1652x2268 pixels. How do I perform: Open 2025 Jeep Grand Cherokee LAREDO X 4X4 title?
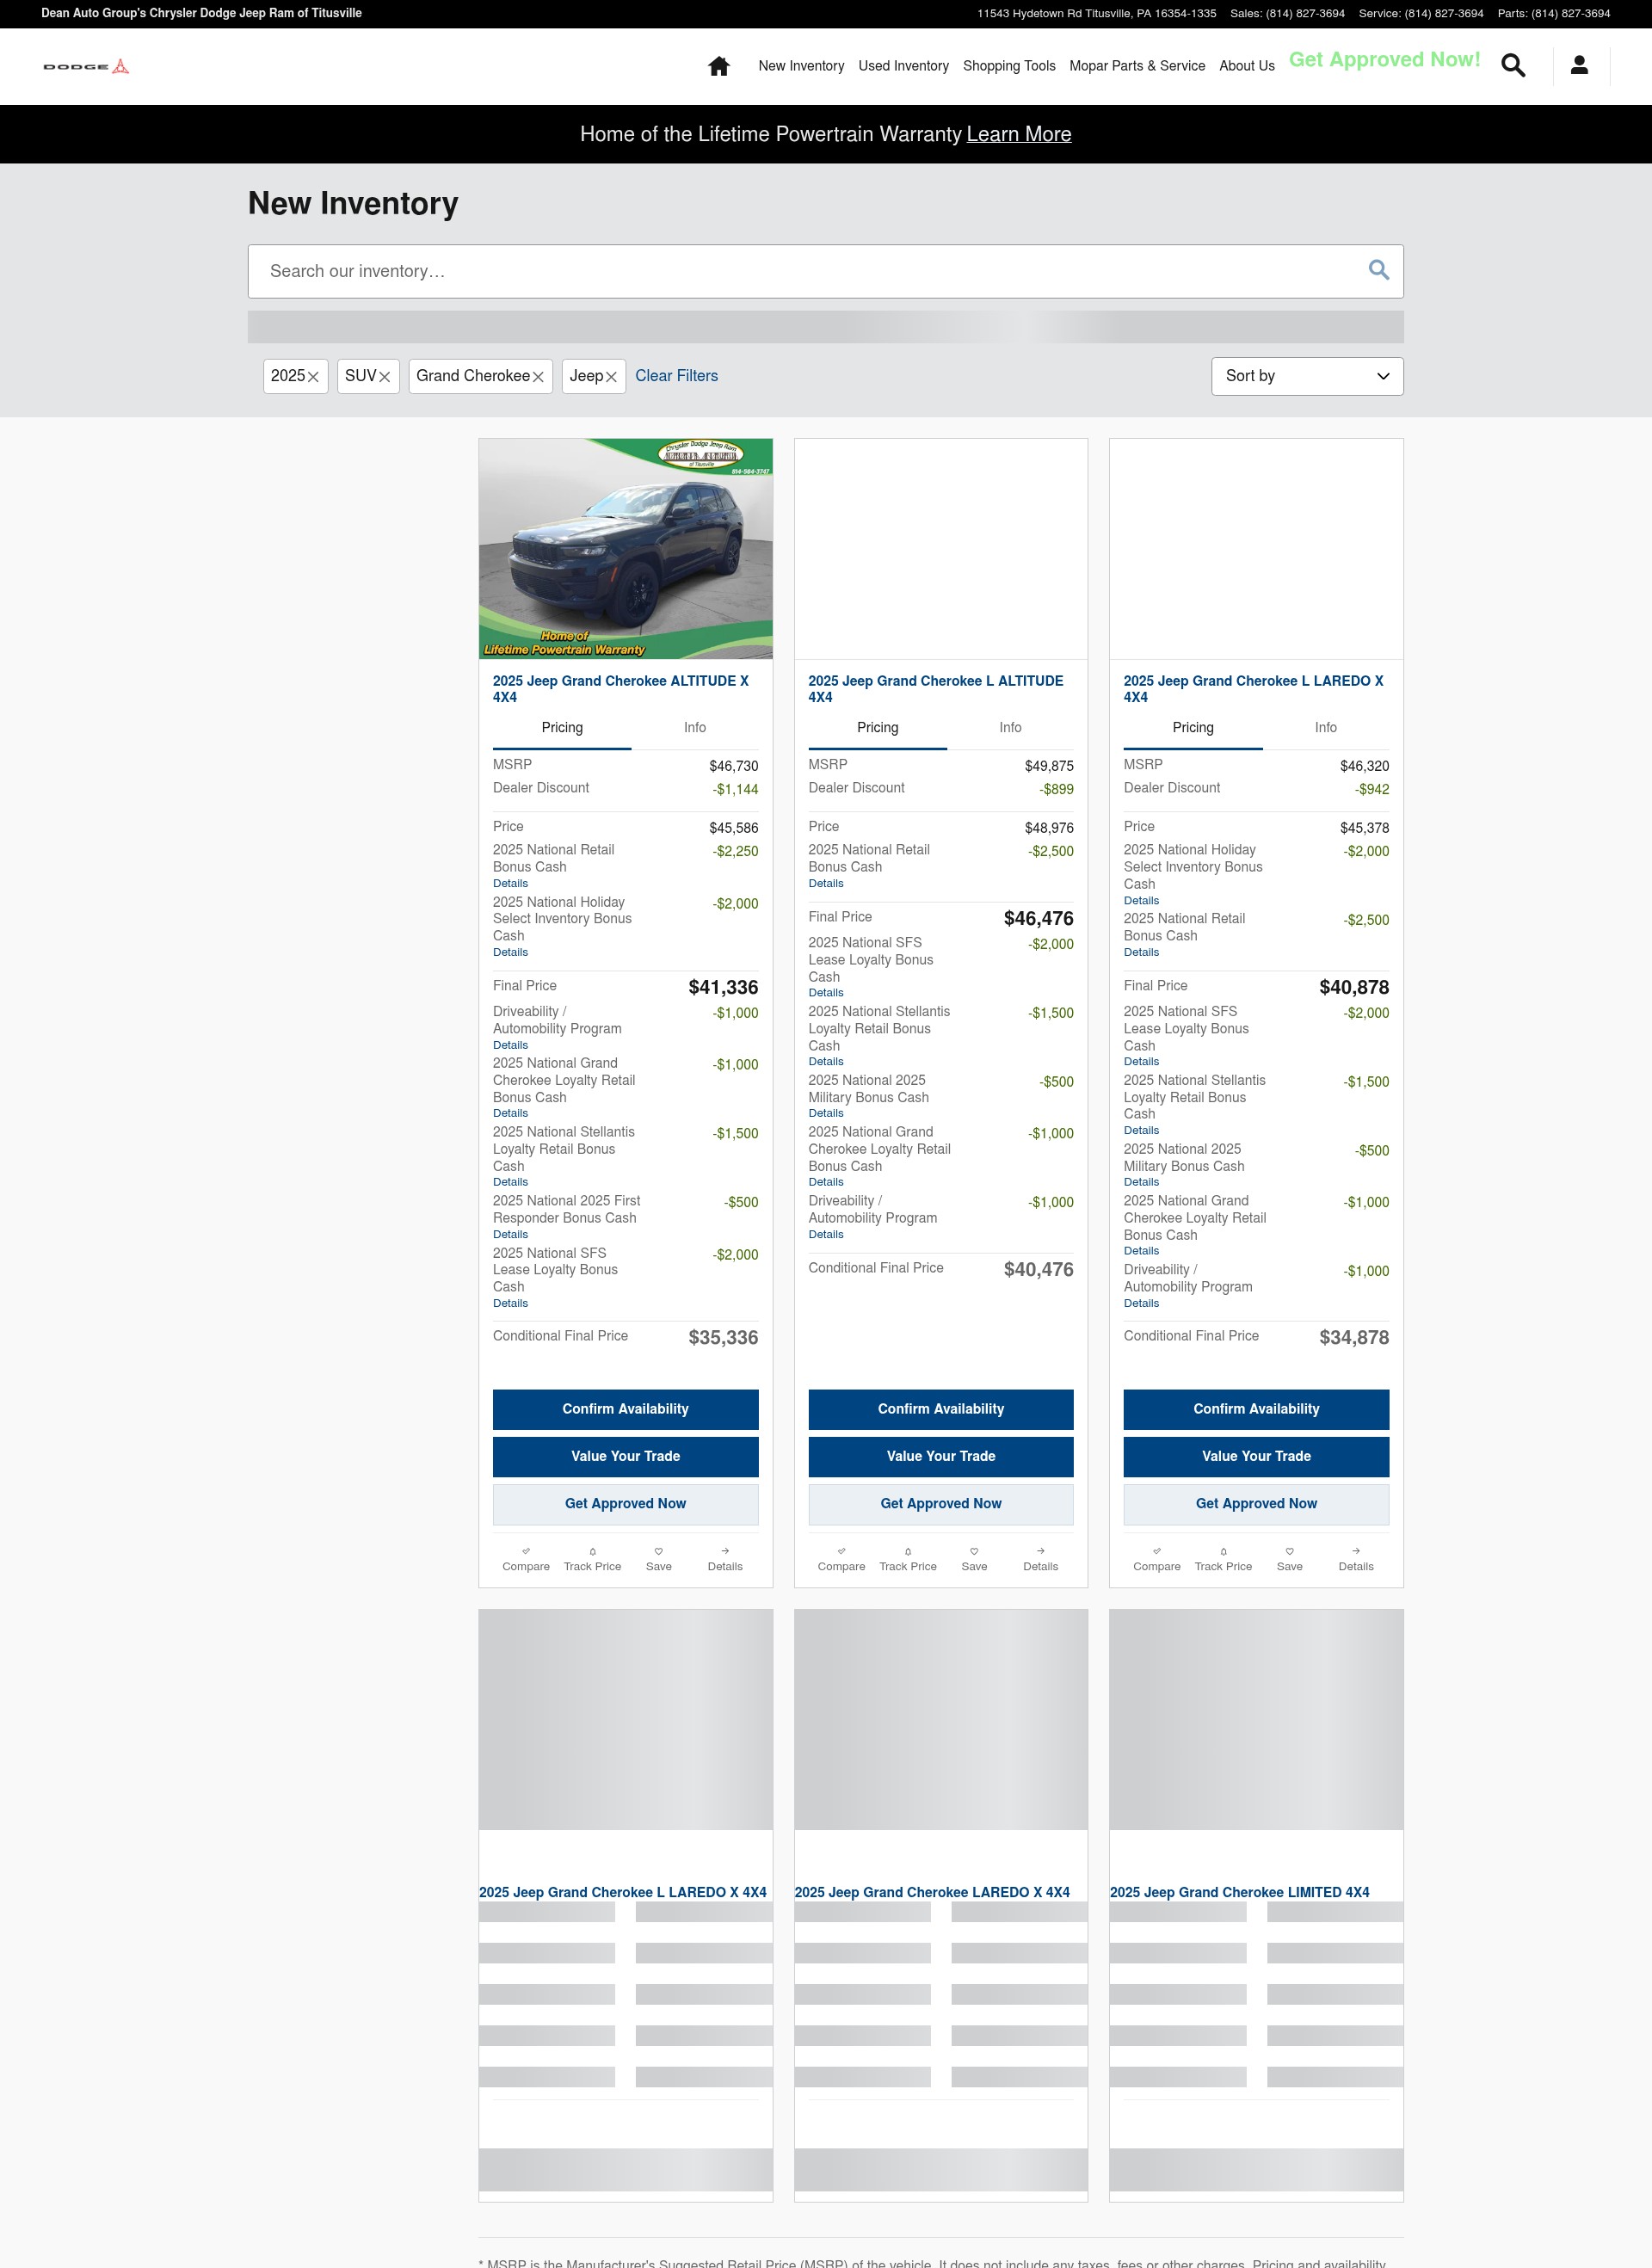point(932,1892)
